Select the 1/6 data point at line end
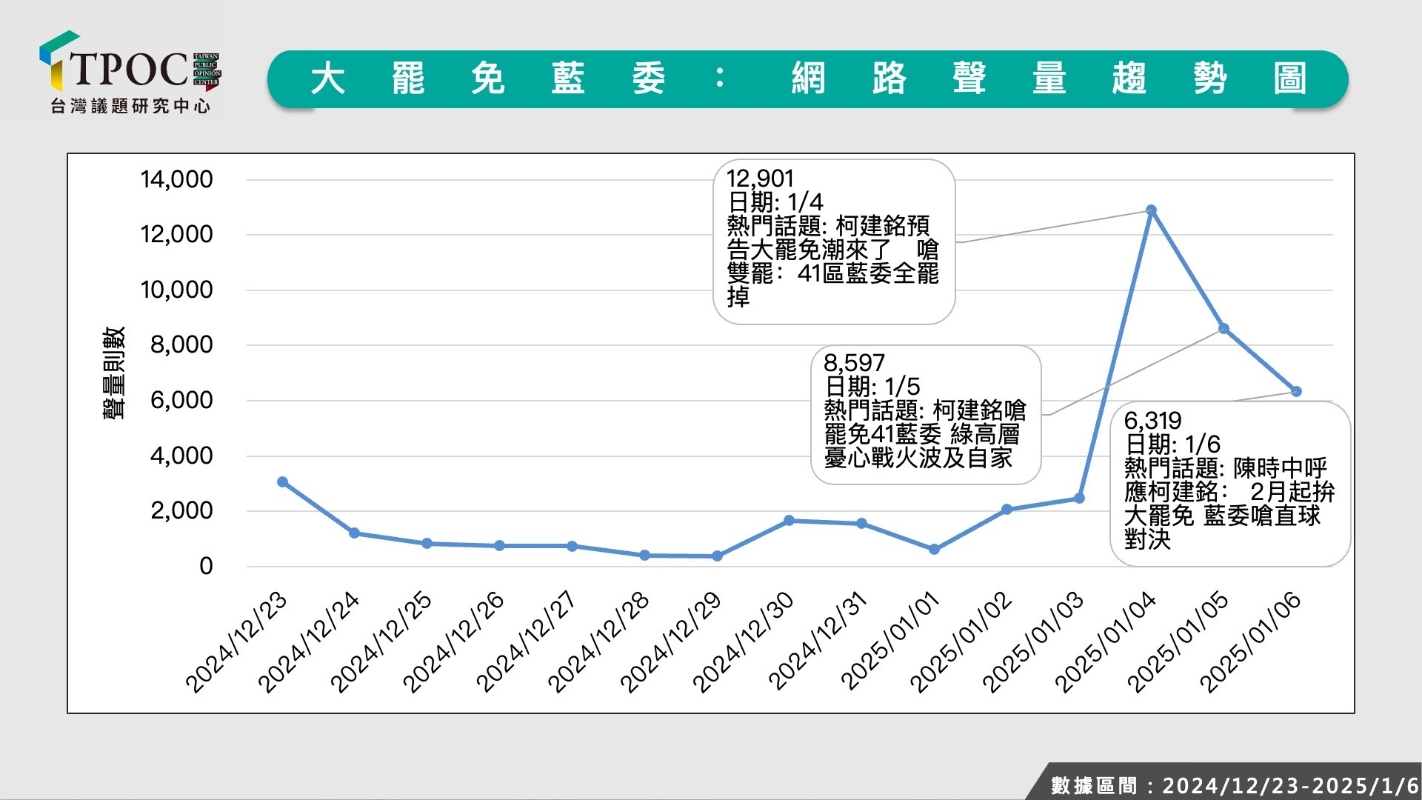Viewport: 1422px width, 800px height. pos(1296,391)
